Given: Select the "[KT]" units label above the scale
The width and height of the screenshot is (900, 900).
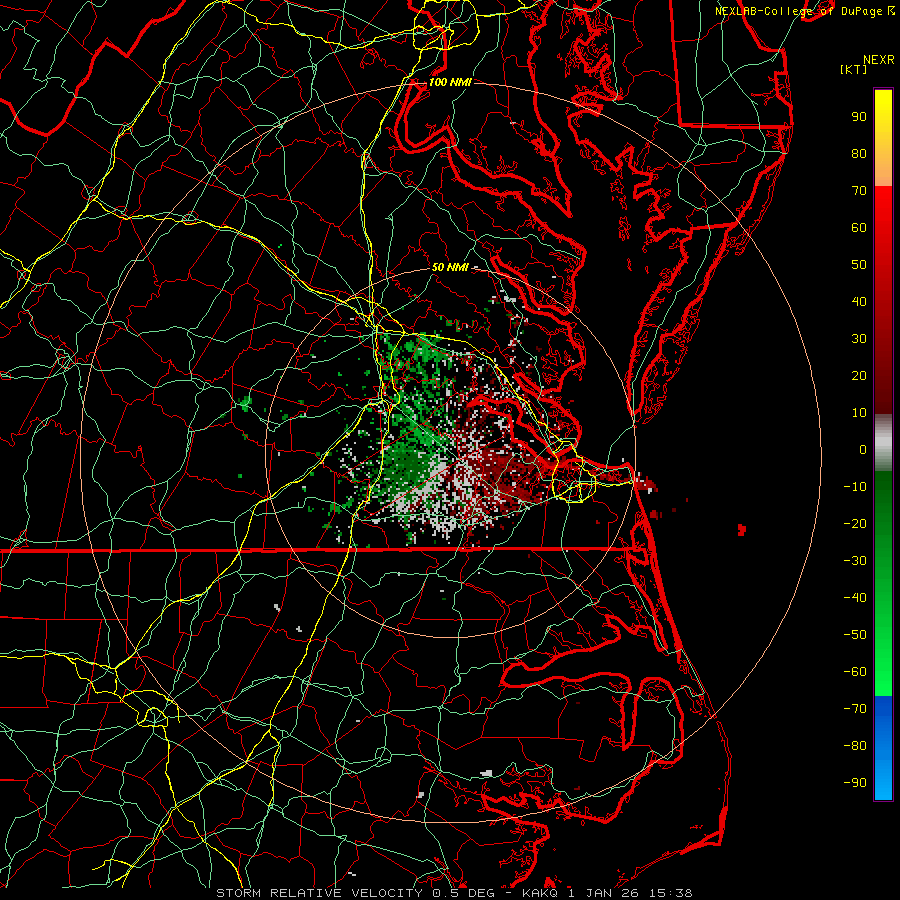Looking at the screenshot, I should pos(853,69).
